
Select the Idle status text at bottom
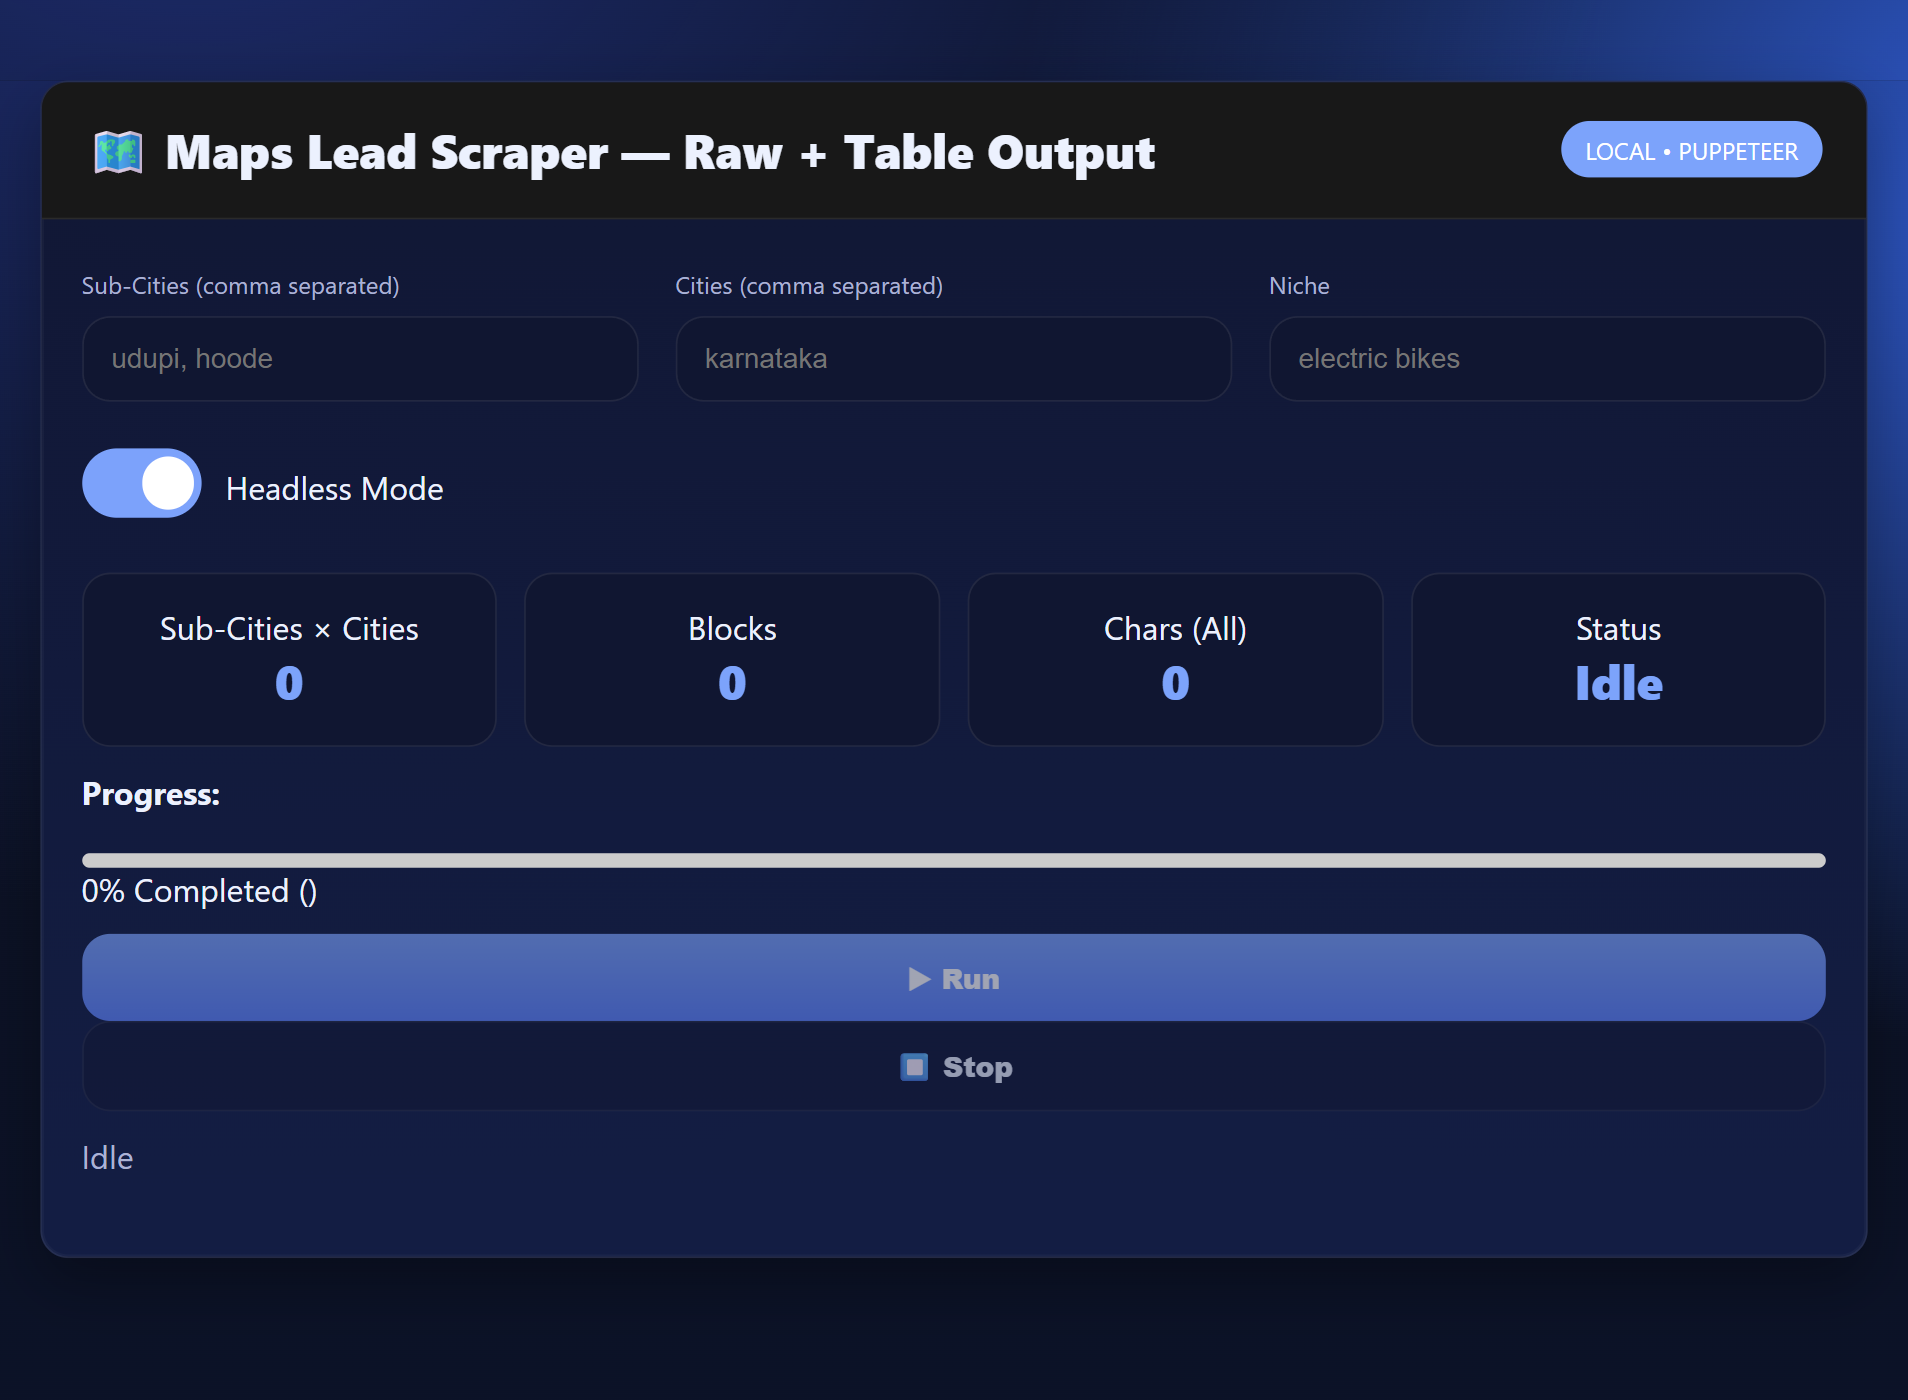pyautogui.click(x=107, y=1158)
